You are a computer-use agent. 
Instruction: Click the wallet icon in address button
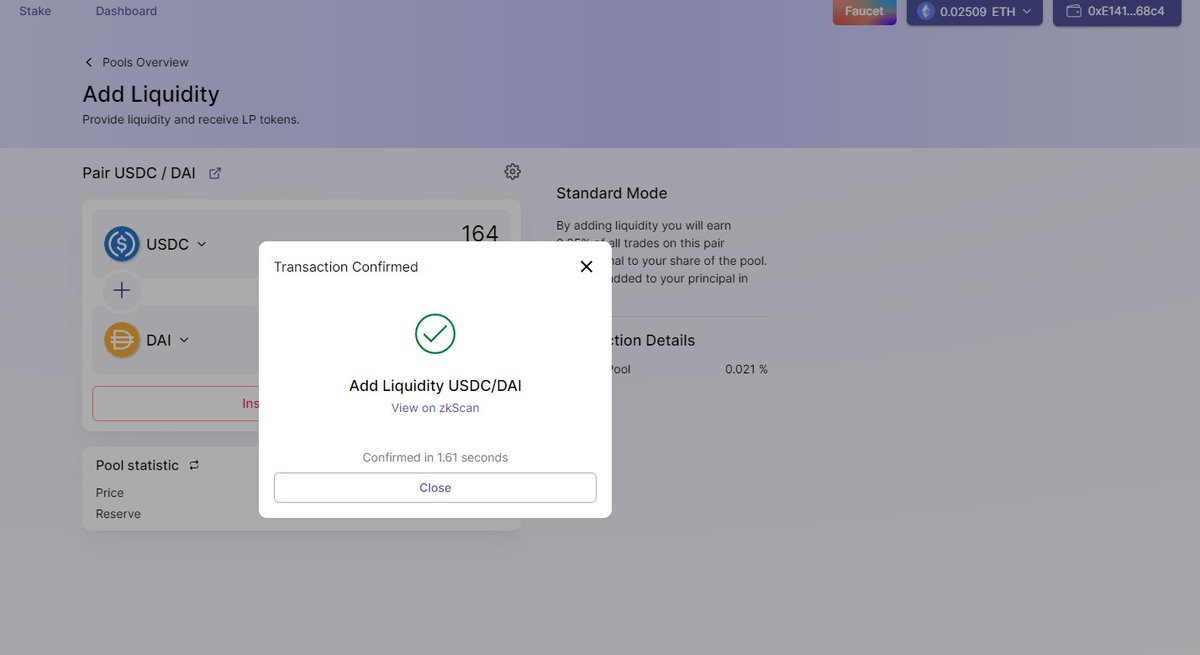click(1074, 11)
